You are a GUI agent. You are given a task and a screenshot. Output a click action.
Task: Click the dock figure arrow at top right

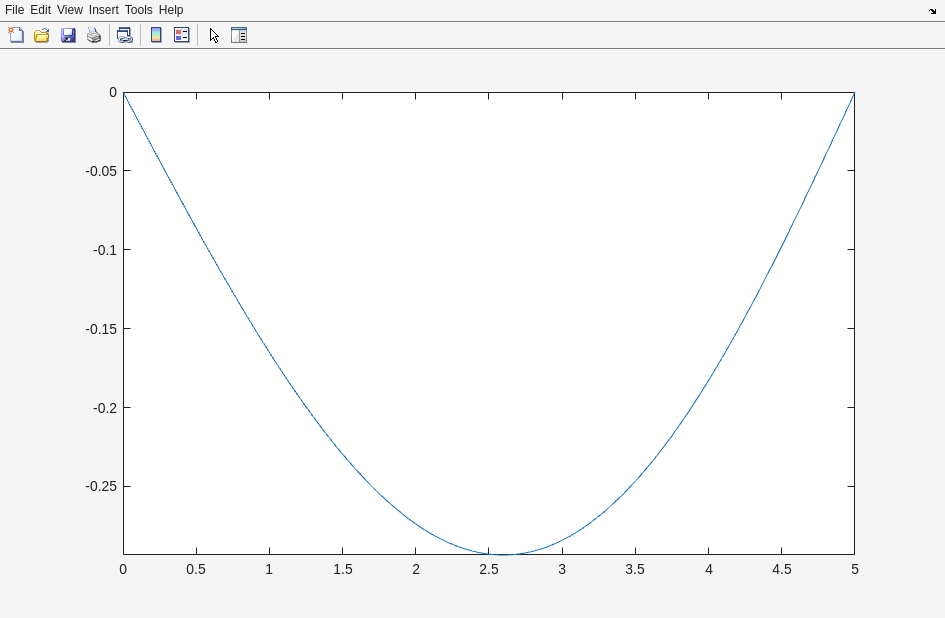point(932,11)
